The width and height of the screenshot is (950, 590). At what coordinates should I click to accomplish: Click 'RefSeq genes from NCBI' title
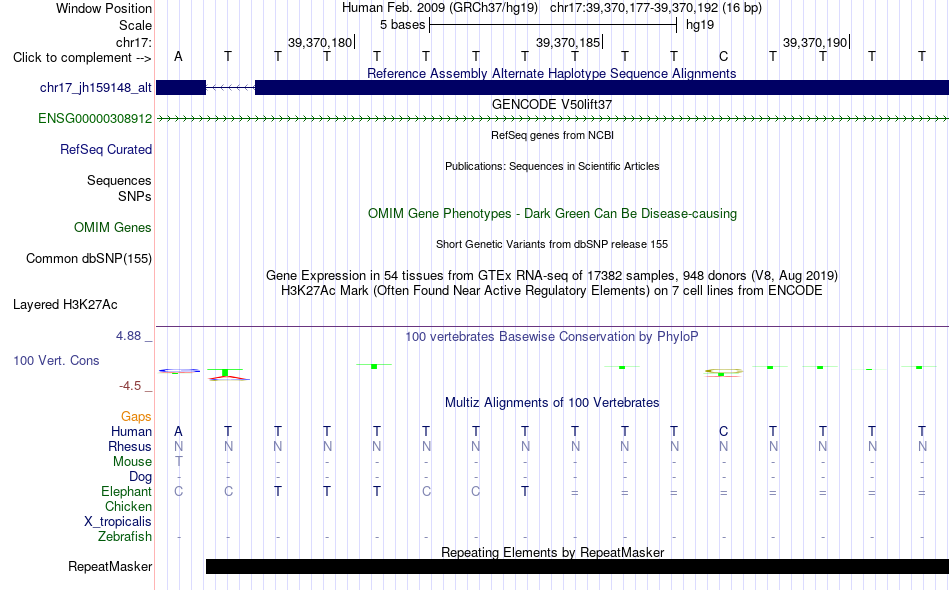click(552, 136)
